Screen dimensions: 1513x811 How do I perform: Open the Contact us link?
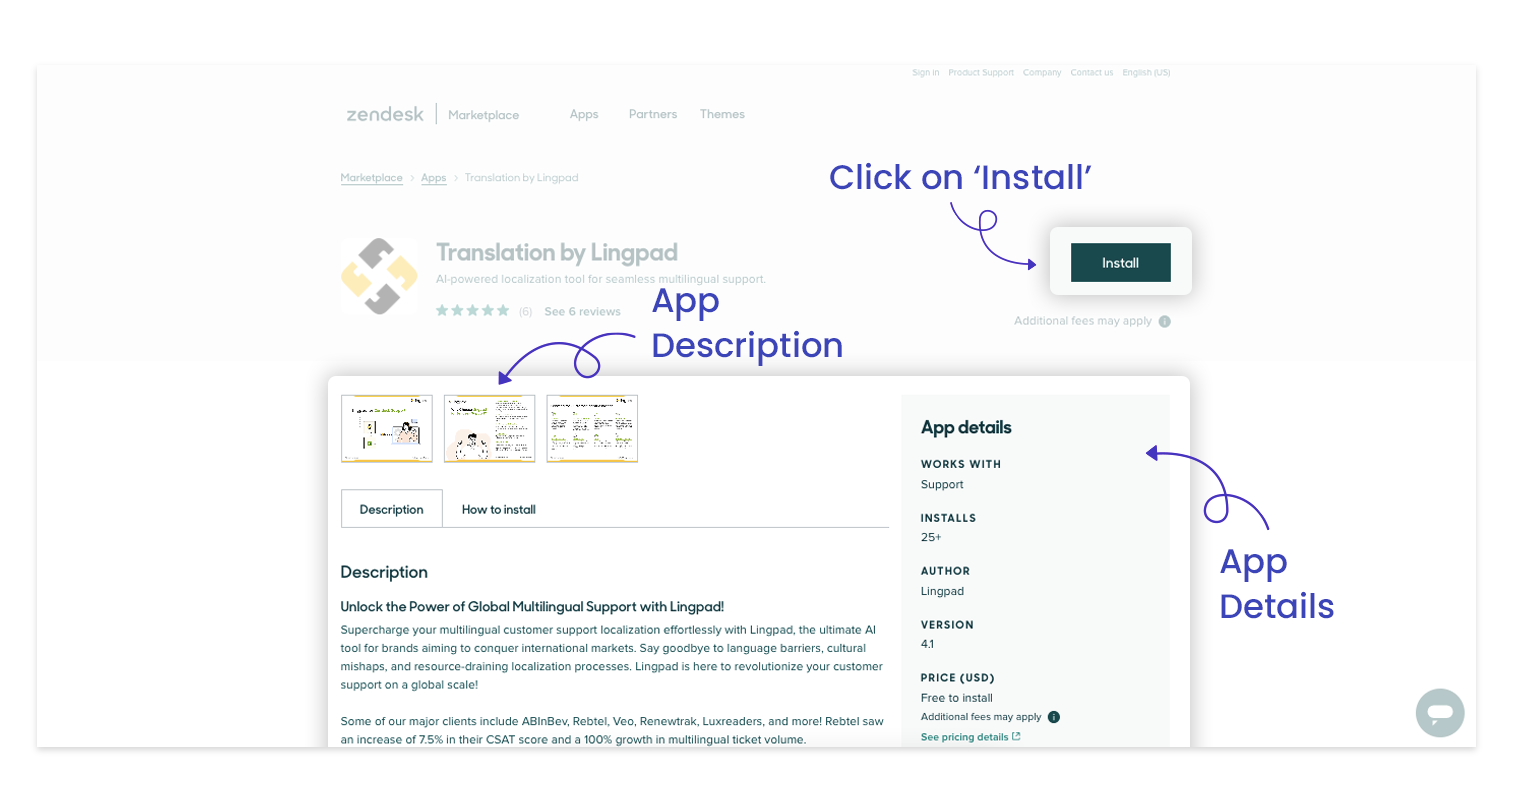1092,73
